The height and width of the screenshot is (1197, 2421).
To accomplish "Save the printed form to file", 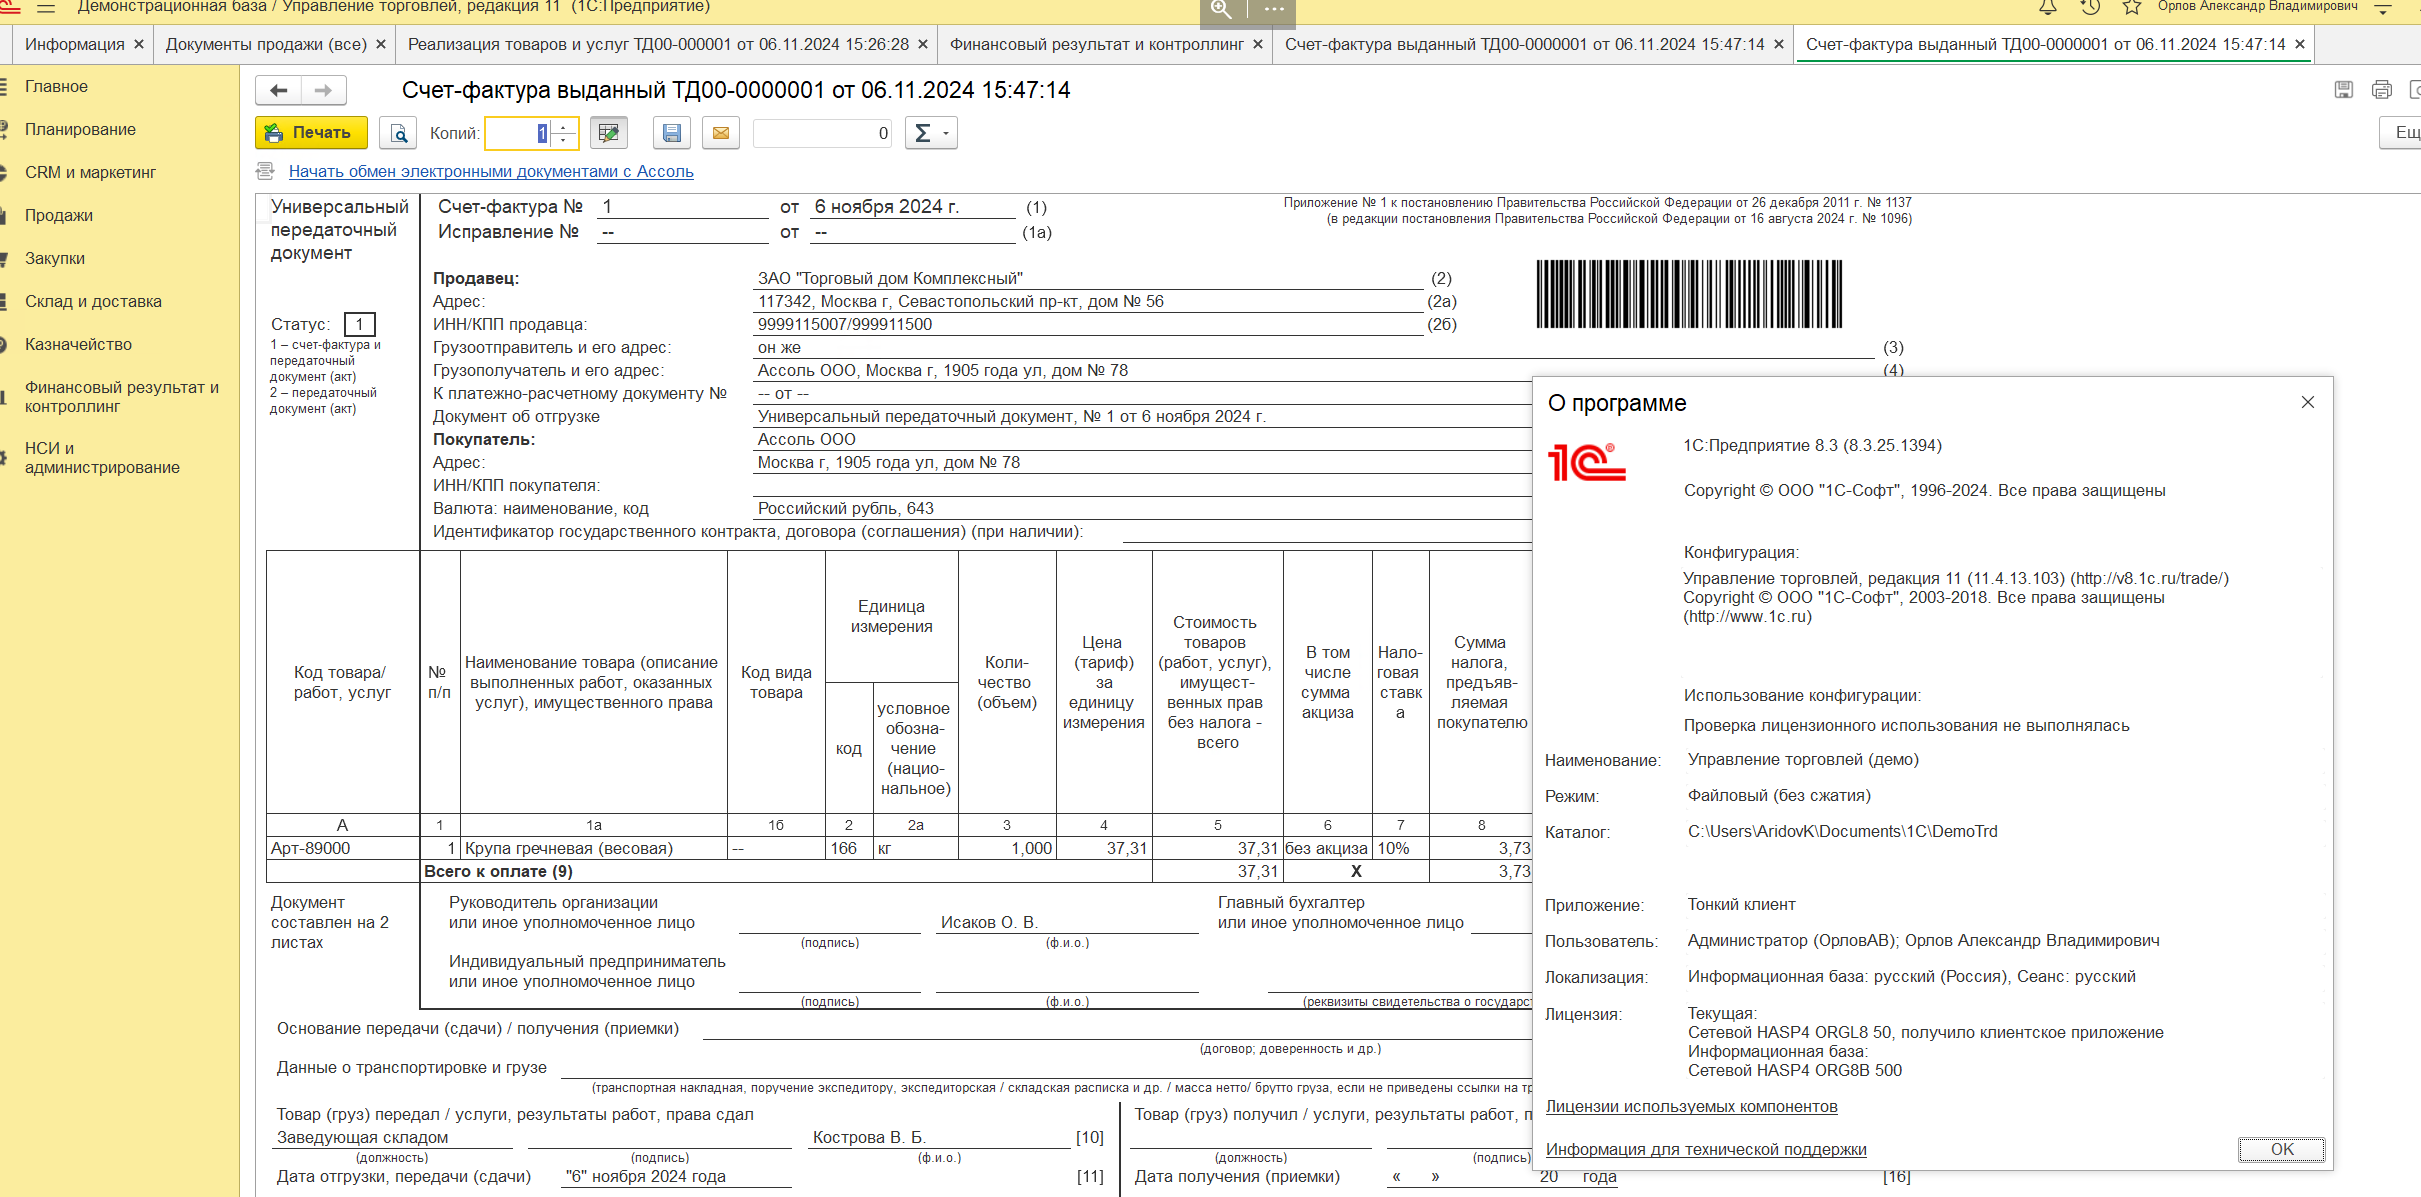I will point(672,133).
